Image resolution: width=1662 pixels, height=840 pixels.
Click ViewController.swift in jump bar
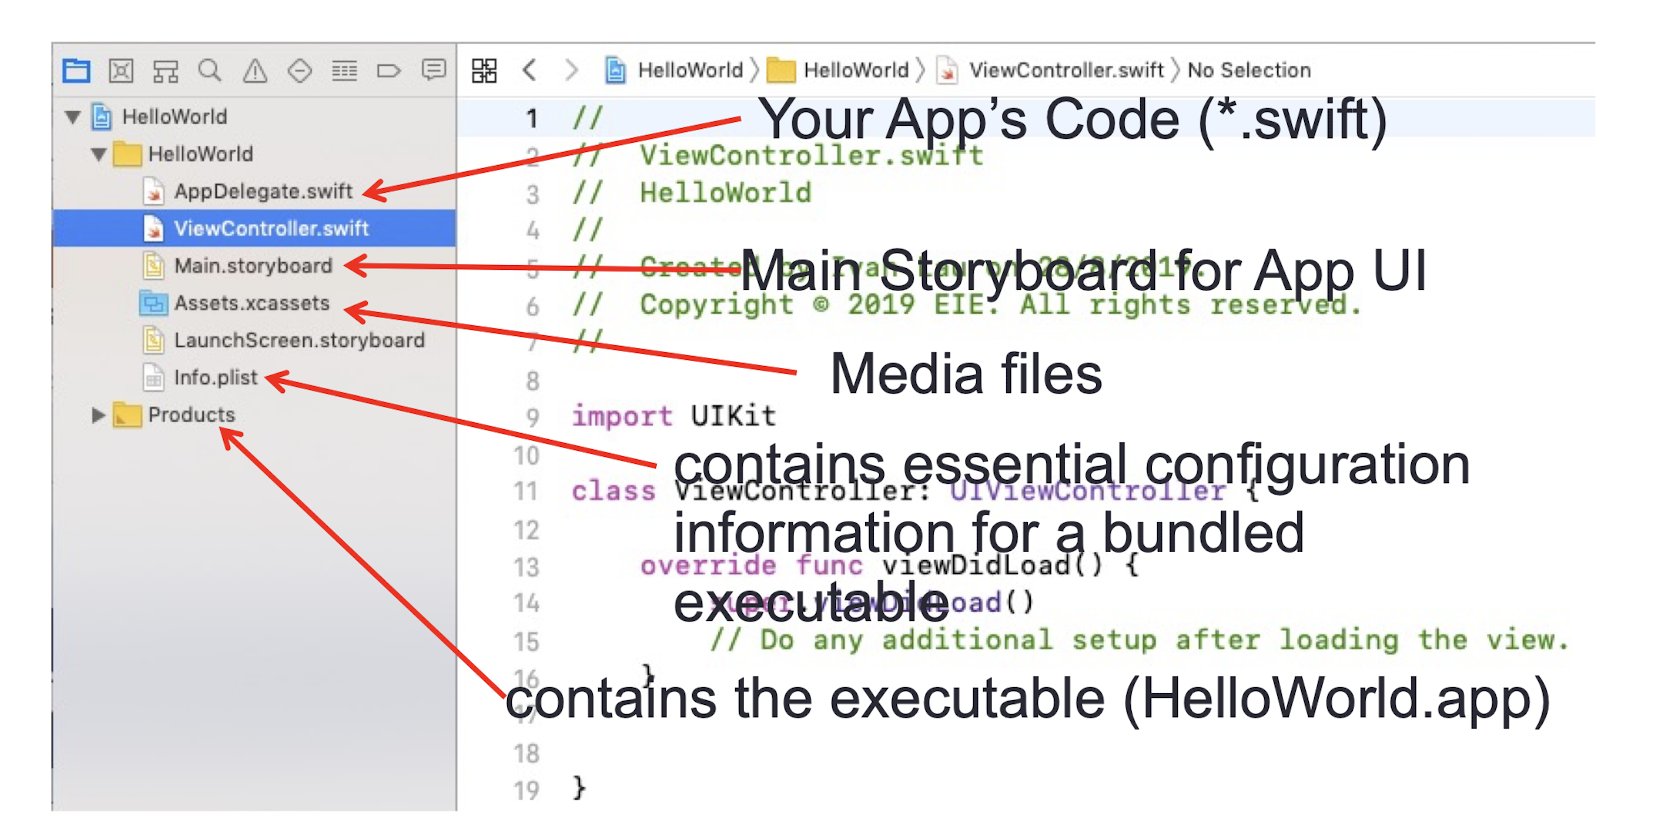pos(1050,70)
